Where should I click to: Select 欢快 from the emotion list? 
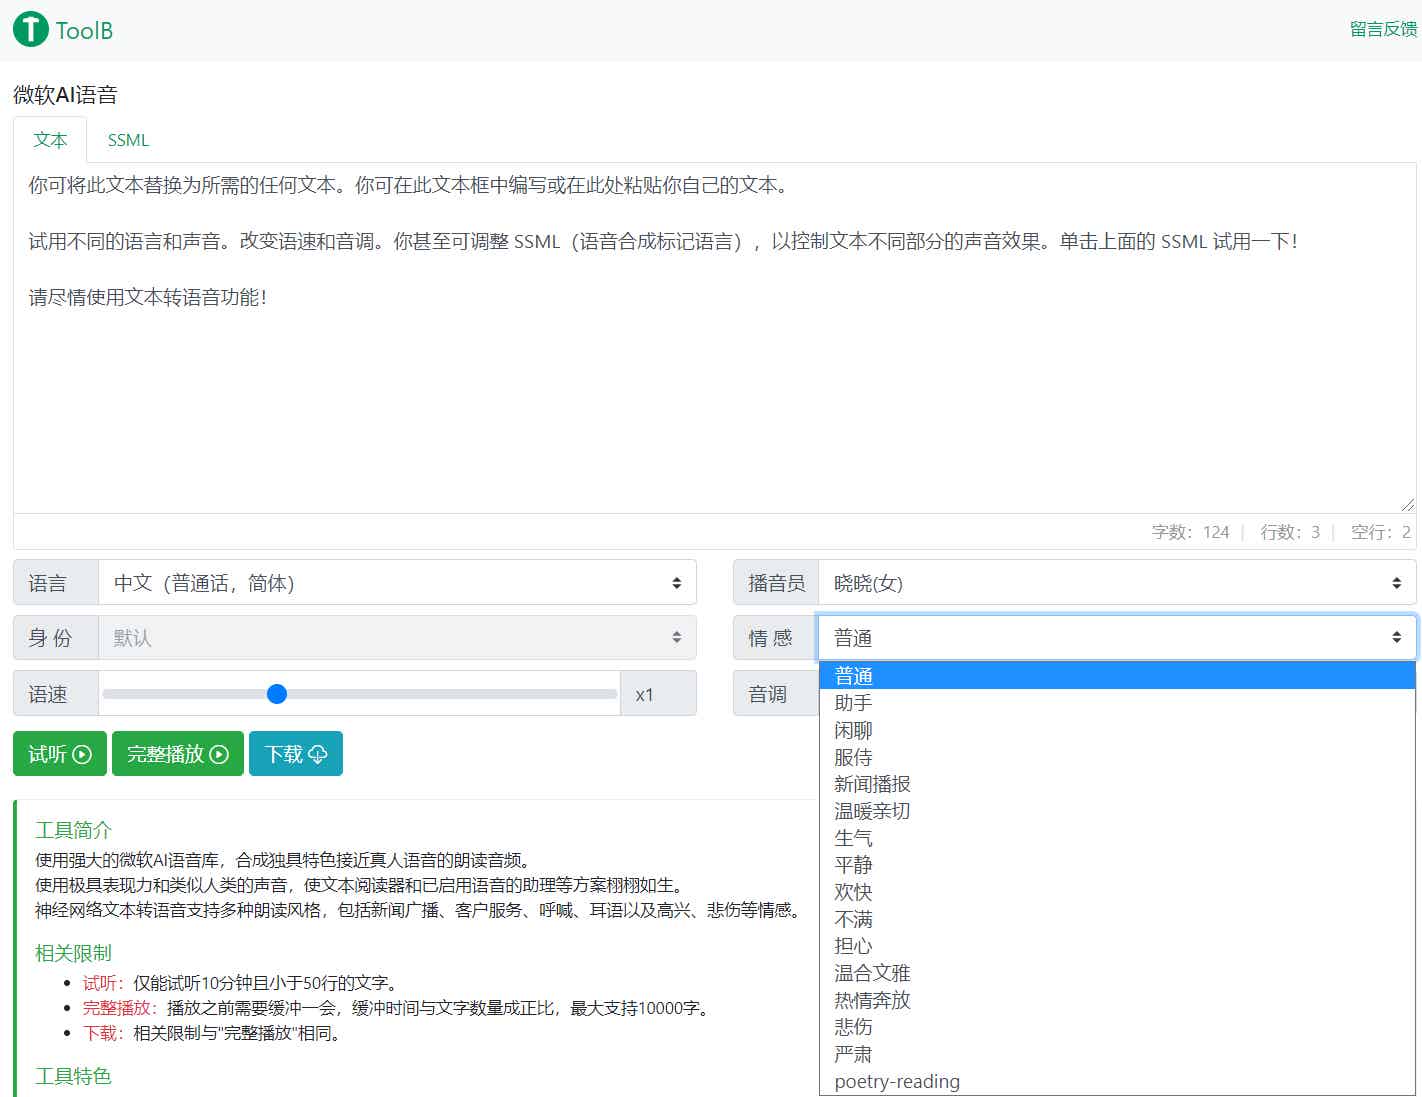click(x=853, y=892)
